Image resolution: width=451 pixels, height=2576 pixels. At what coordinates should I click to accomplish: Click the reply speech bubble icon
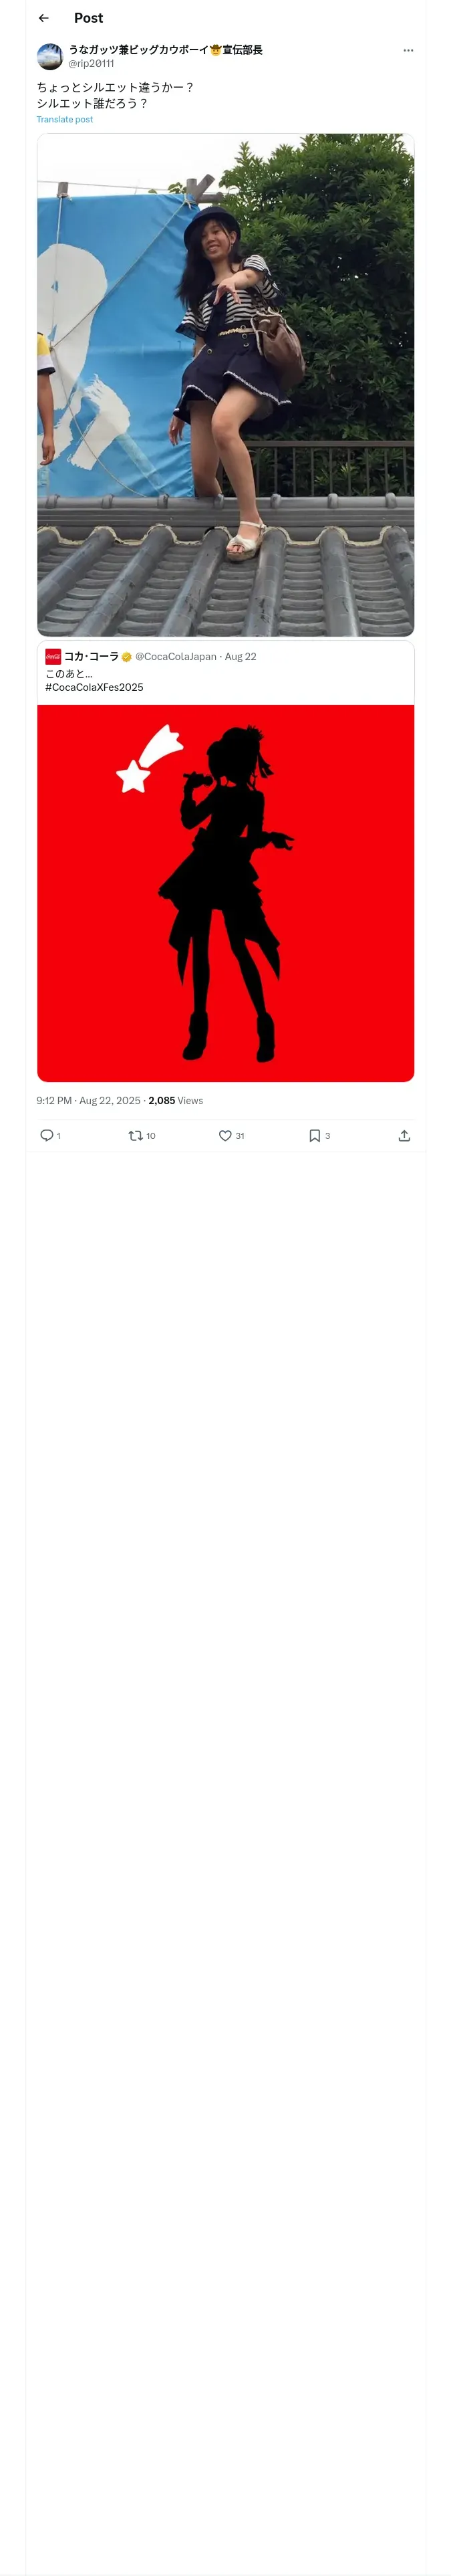pyautogui.click(x=46, y=1135)
